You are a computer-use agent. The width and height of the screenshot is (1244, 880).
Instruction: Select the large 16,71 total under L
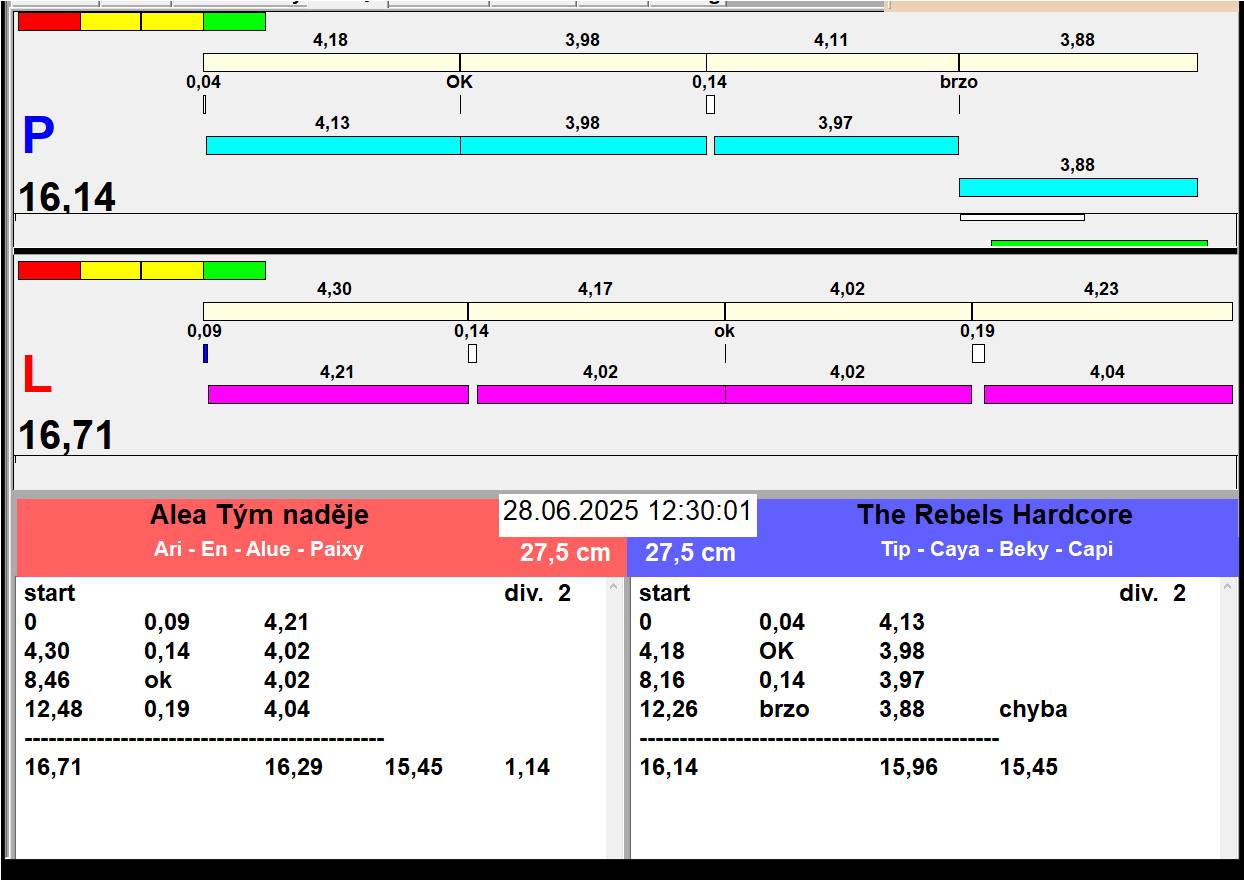tap(66, 436)
